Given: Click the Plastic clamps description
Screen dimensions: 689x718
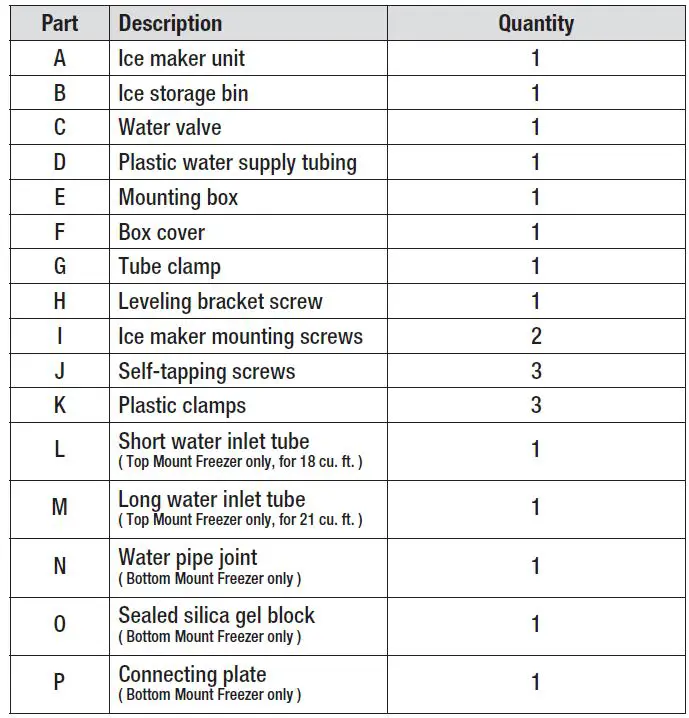Looking at the screenshot, I should click(x=182, y=405).
